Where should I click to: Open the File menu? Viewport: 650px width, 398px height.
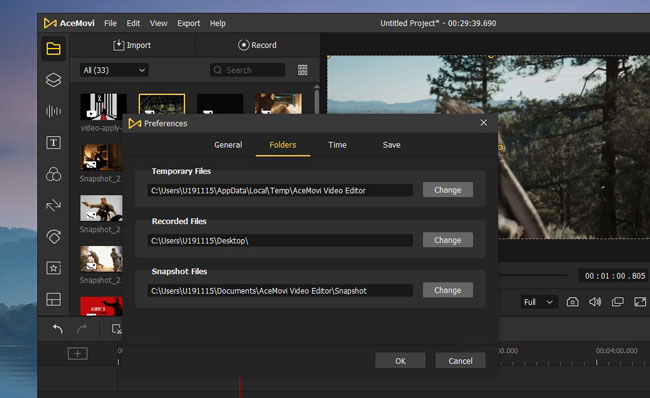point(110,23)
